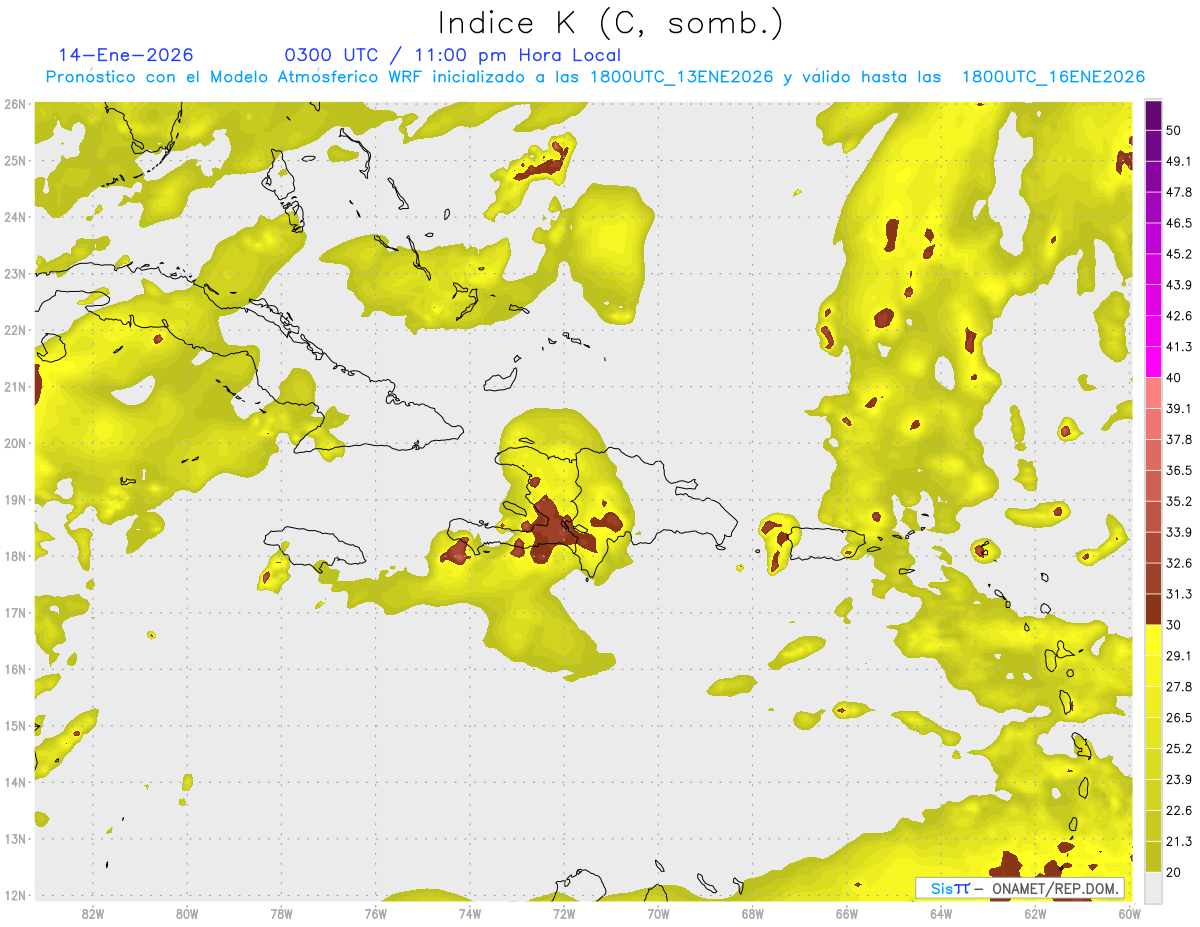Click the longitude label '72W'
1200x927 pixels.
(x=564, y=913)
